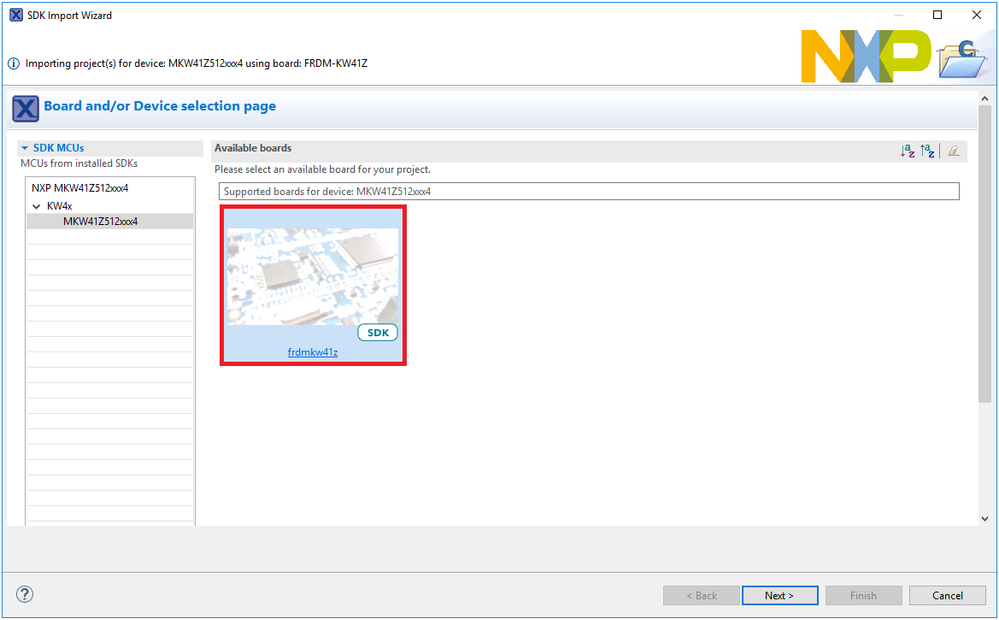This screenshot has height=620, width=999.
Task: Click the 'Available boards' heading
Action: (253, 148)
